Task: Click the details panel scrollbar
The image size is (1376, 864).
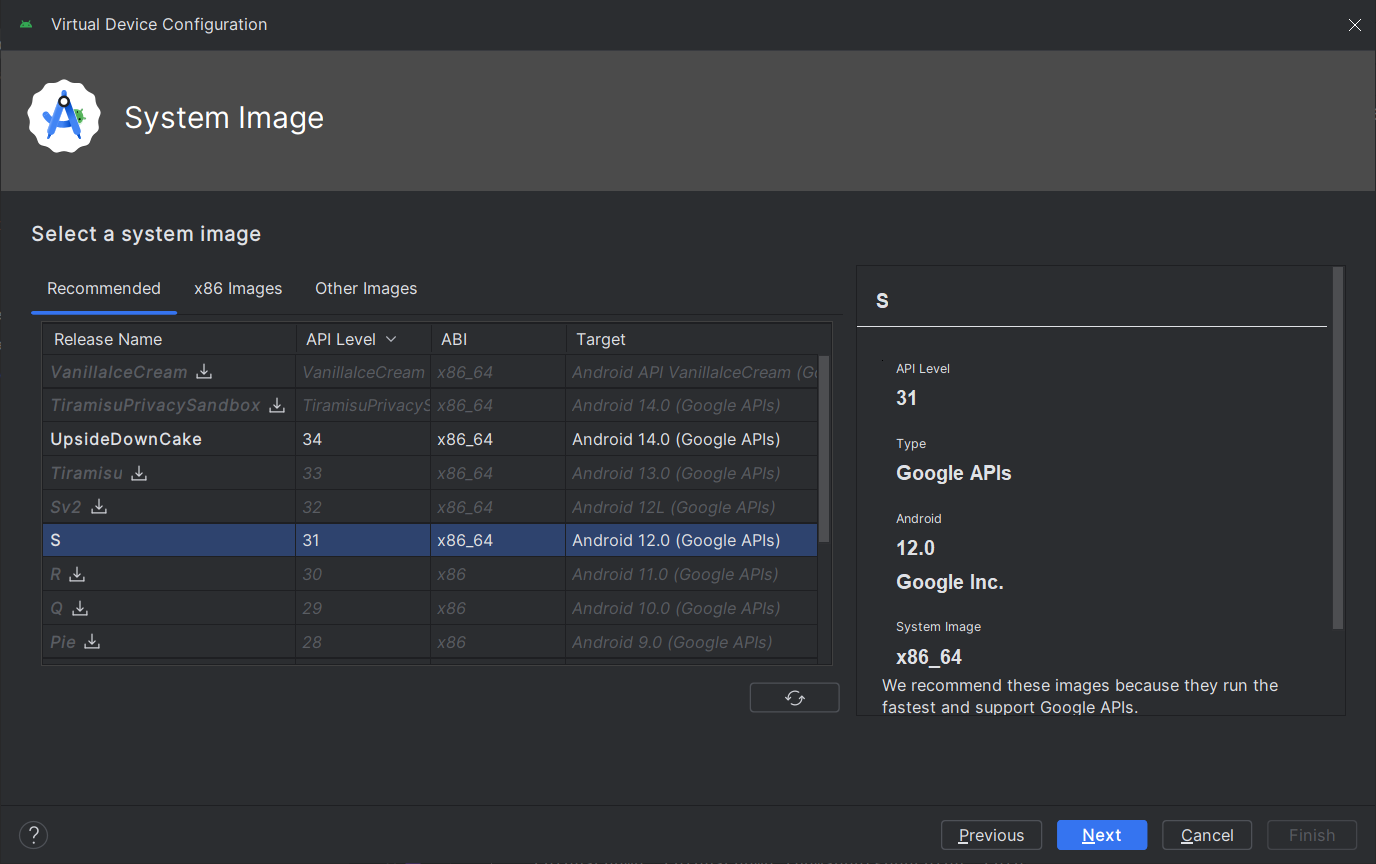Action: point(1338,450)
